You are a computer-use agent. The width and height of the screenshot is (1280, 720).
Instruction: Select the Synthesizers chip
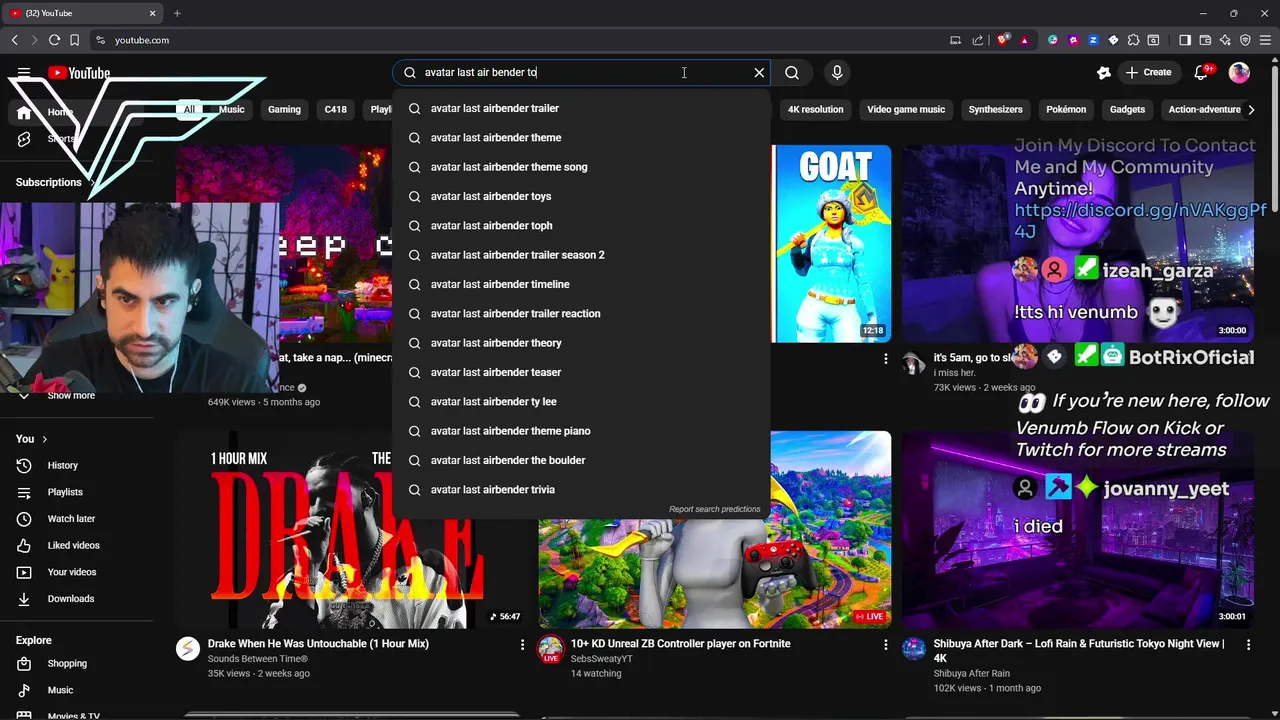coord(995,109)
